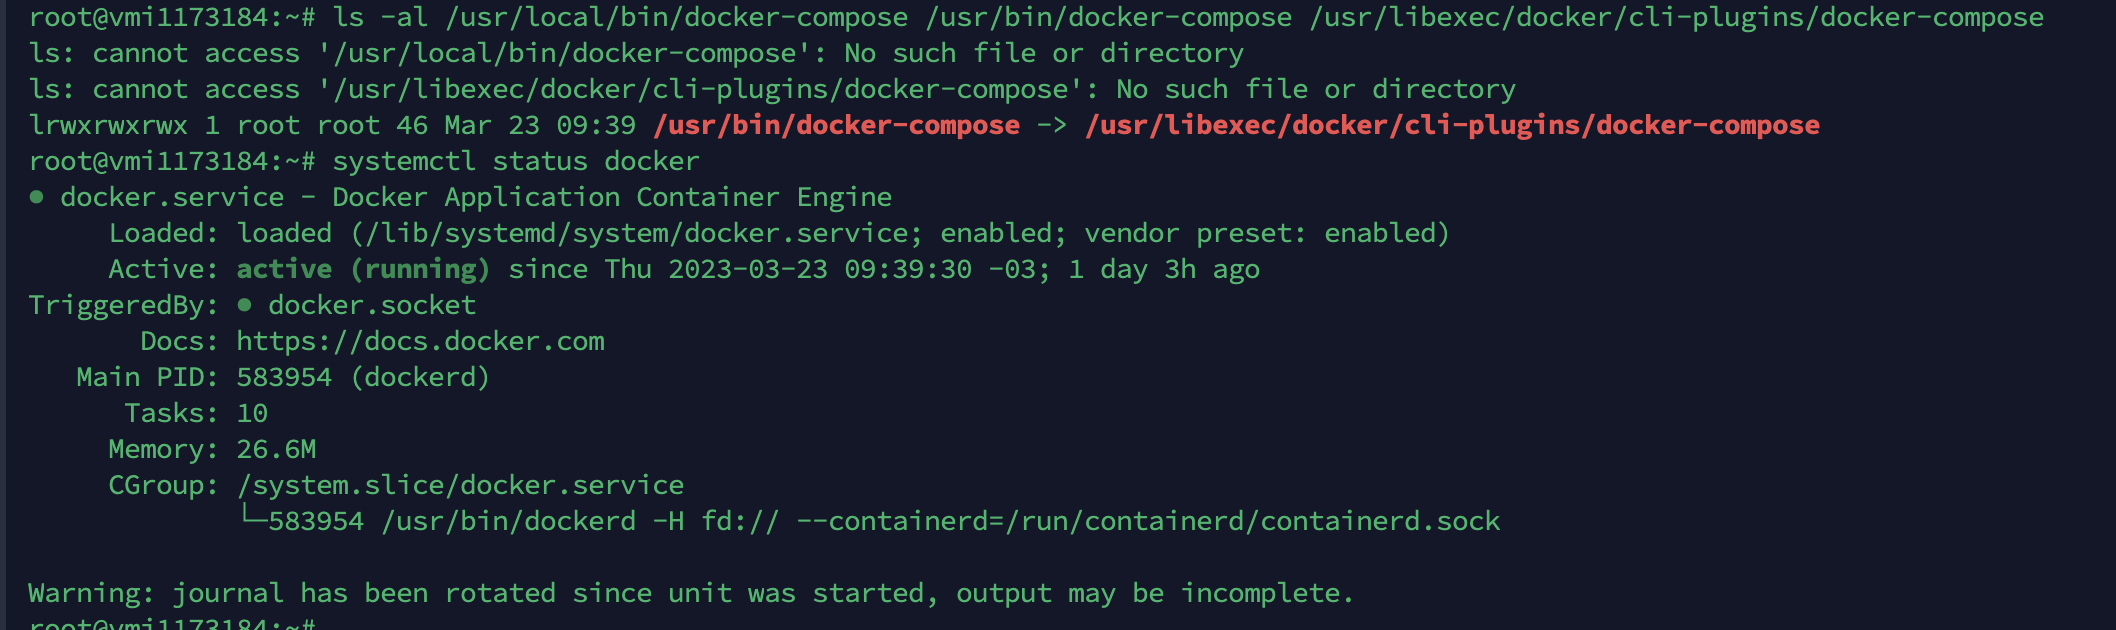Click the "ls -al" command on the top line
Image resolution: width=2116 pixels, height=630 pixels.
380,18
